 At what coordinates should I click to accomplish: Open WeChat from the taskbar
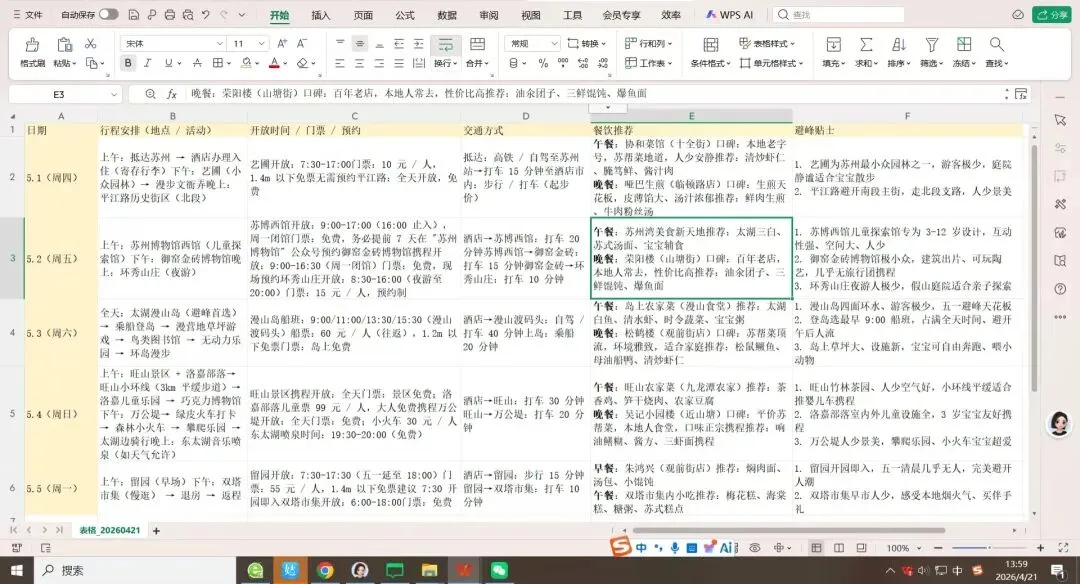(x=499, y=570)
